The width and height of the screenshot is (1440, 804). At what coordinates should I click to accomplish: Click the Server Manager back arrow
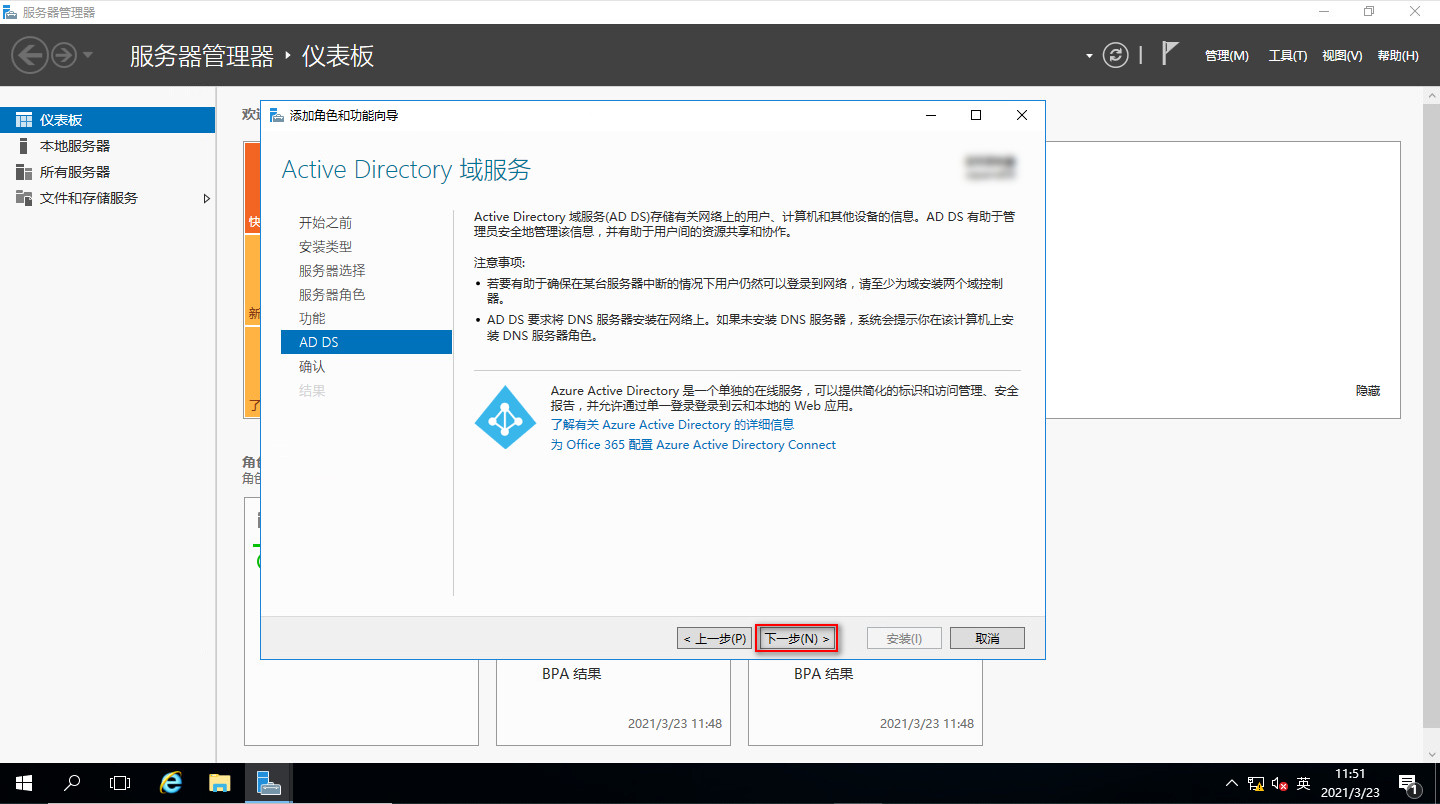click(x=31, y=54)
